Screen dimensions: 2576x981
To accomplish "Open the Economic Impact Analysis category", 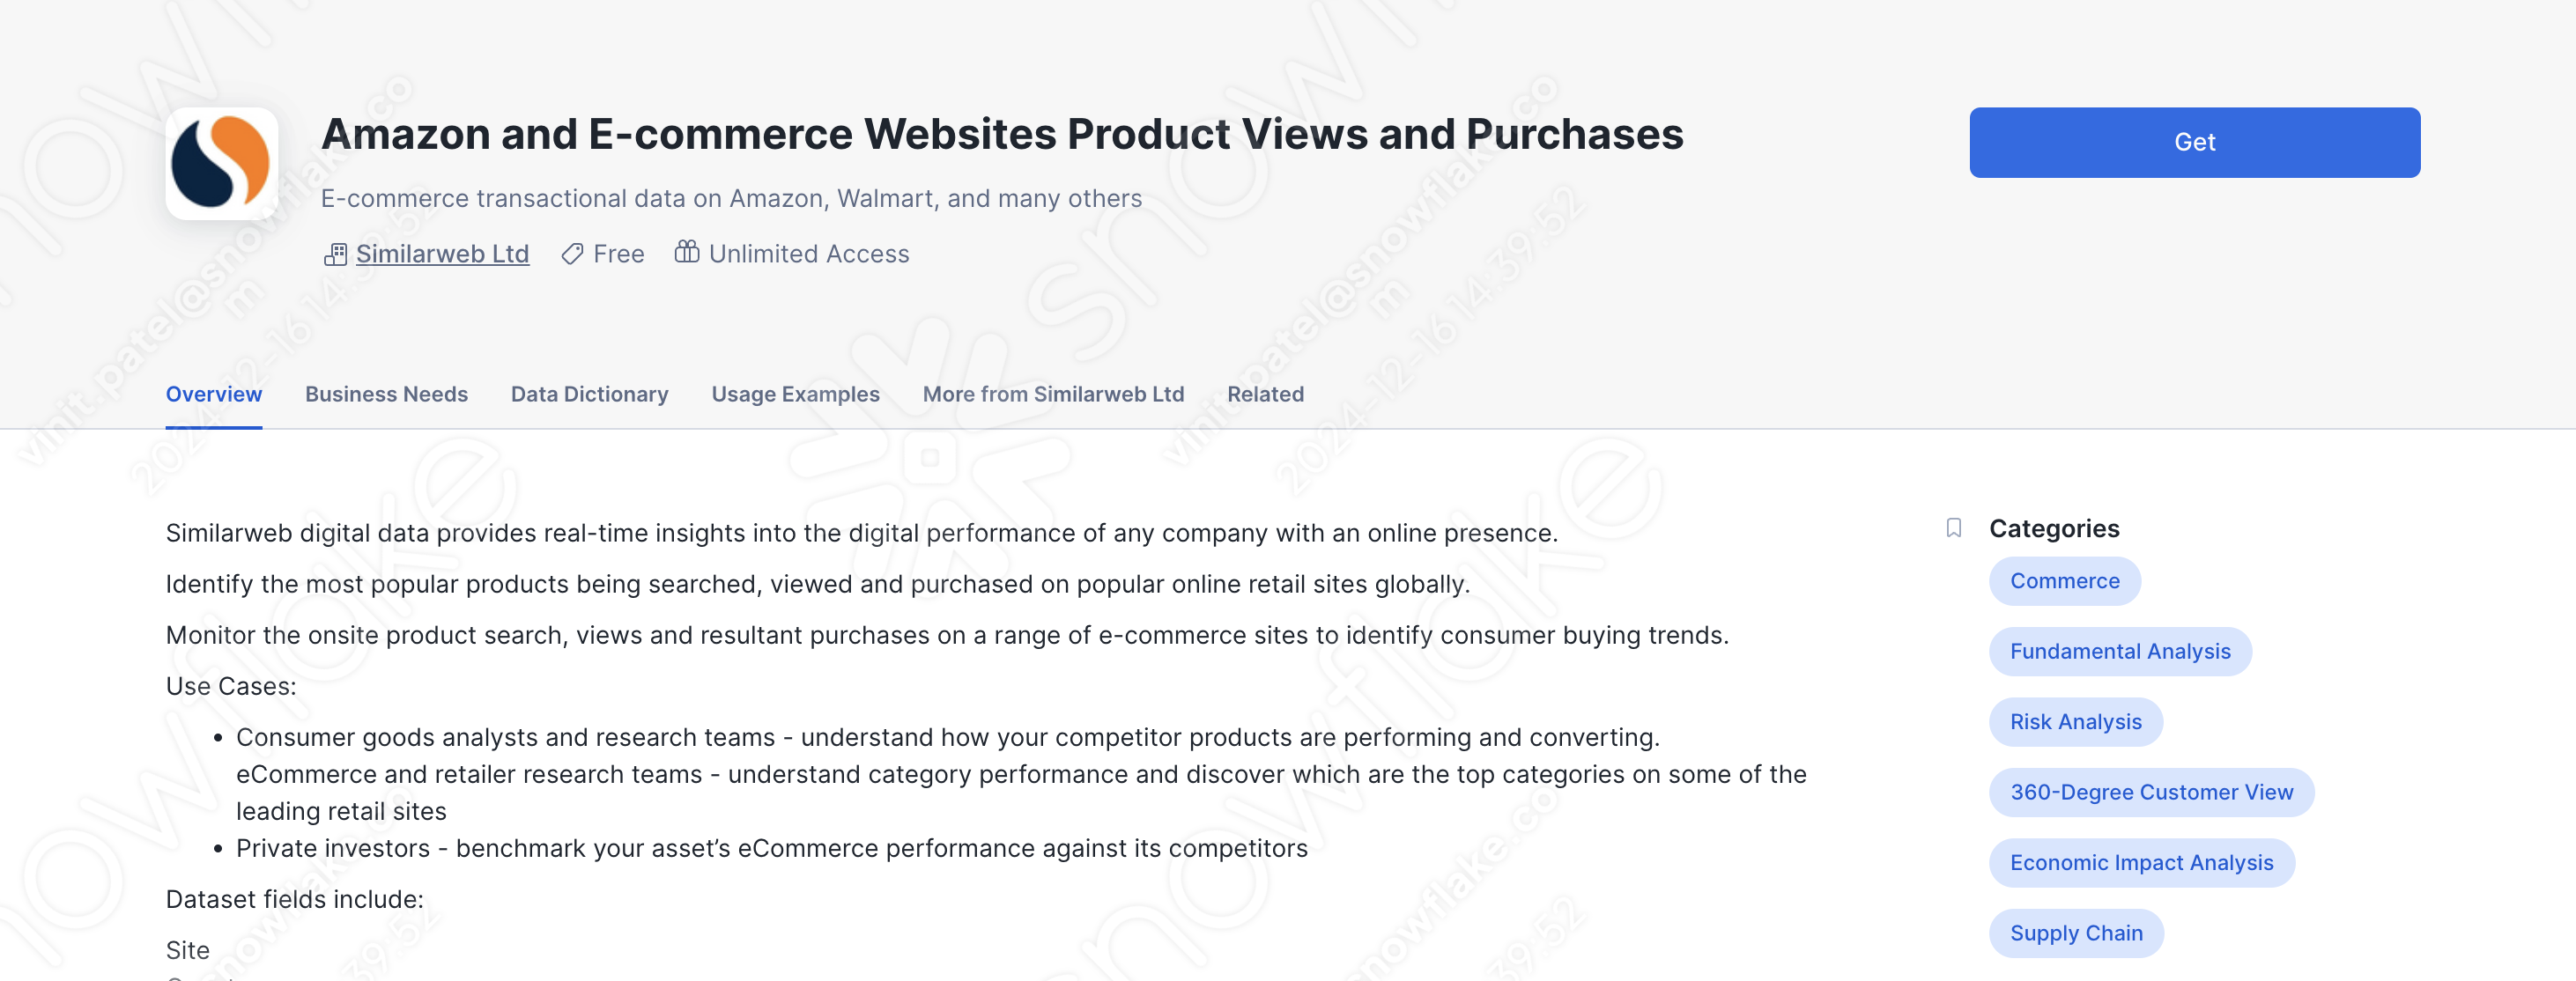I will [x=2142, y=862].
